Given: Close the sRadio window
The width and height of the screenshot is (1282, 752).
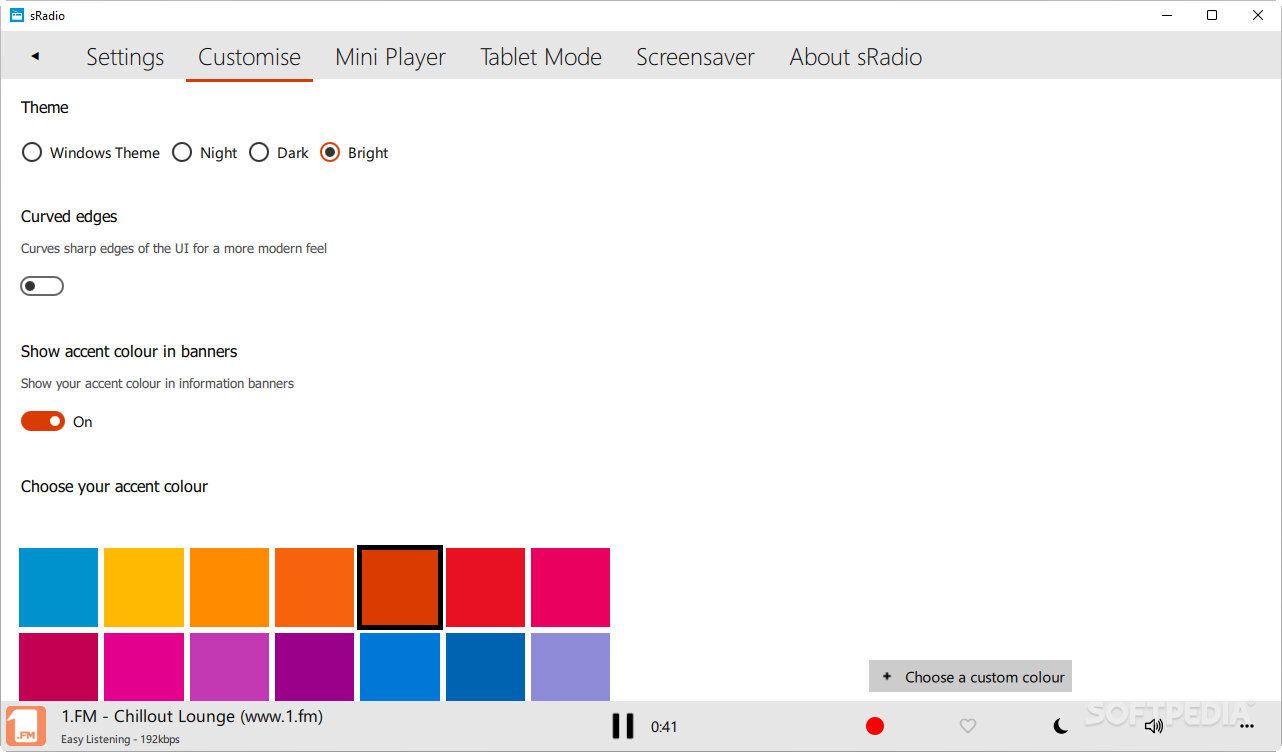Looking at the screenshot, I should 1258,15.
